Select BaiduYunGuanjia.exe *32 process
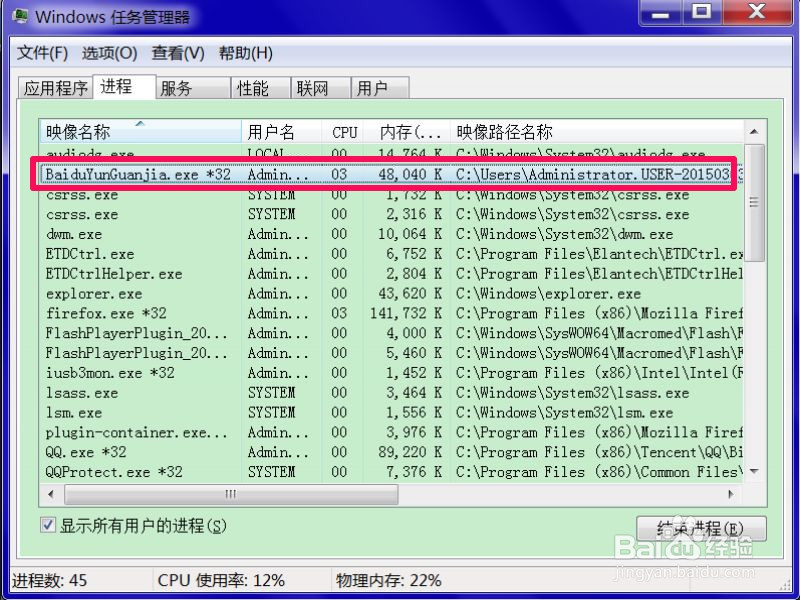800x600 pixels. (391, 174)
